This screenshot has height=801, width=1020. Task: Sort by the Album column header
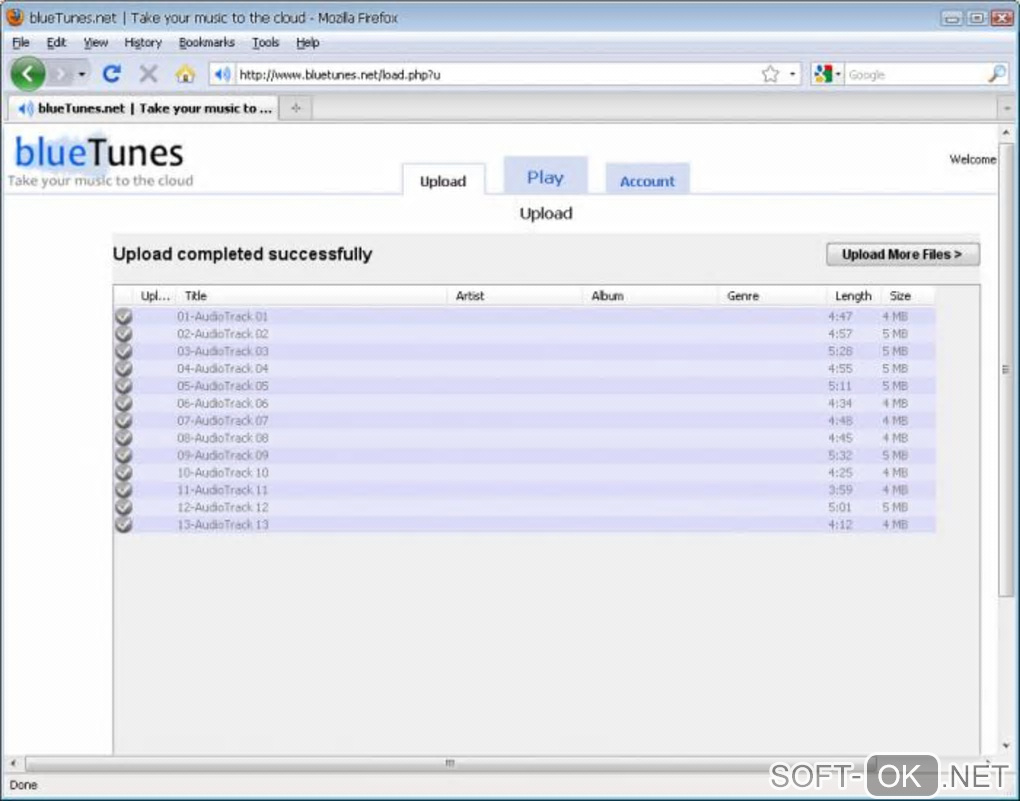[x=649, y=295]
